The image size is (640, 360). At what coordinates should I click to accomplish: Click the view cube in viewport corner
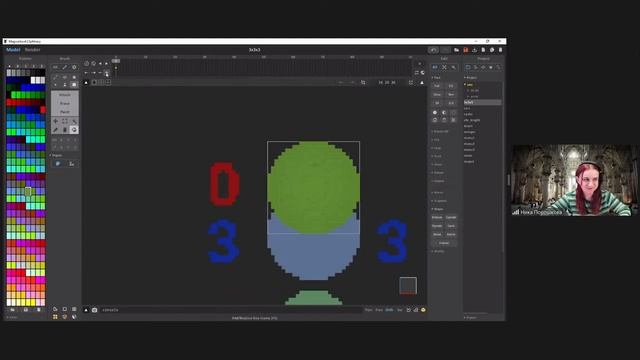point(408,285)
